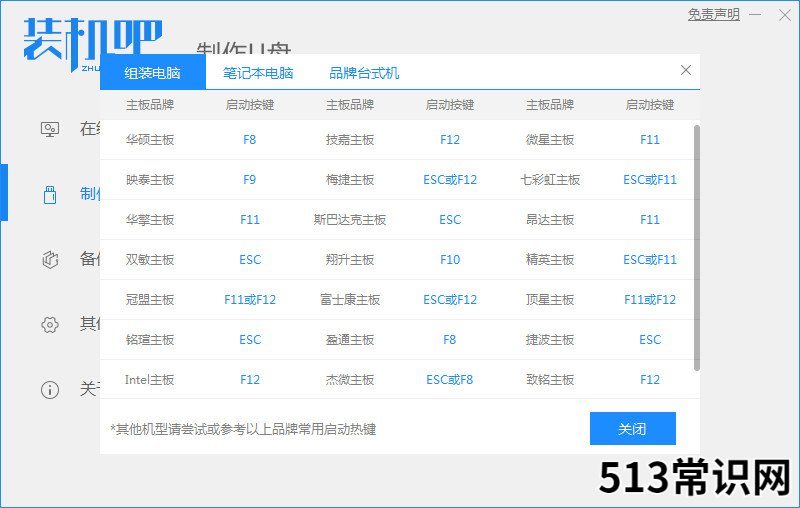Click the 盈通主板 cell
800x508 pixels.
click(350, 340)
